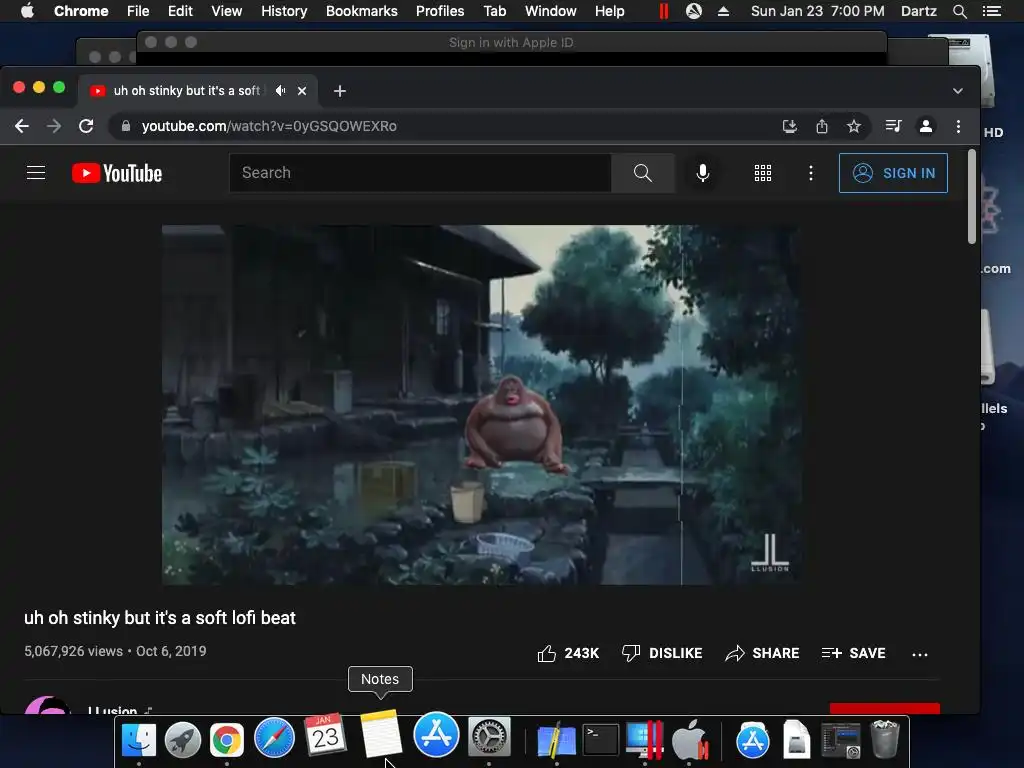Go back in Chrome
1024x768 pixels.
click(22, 126)
